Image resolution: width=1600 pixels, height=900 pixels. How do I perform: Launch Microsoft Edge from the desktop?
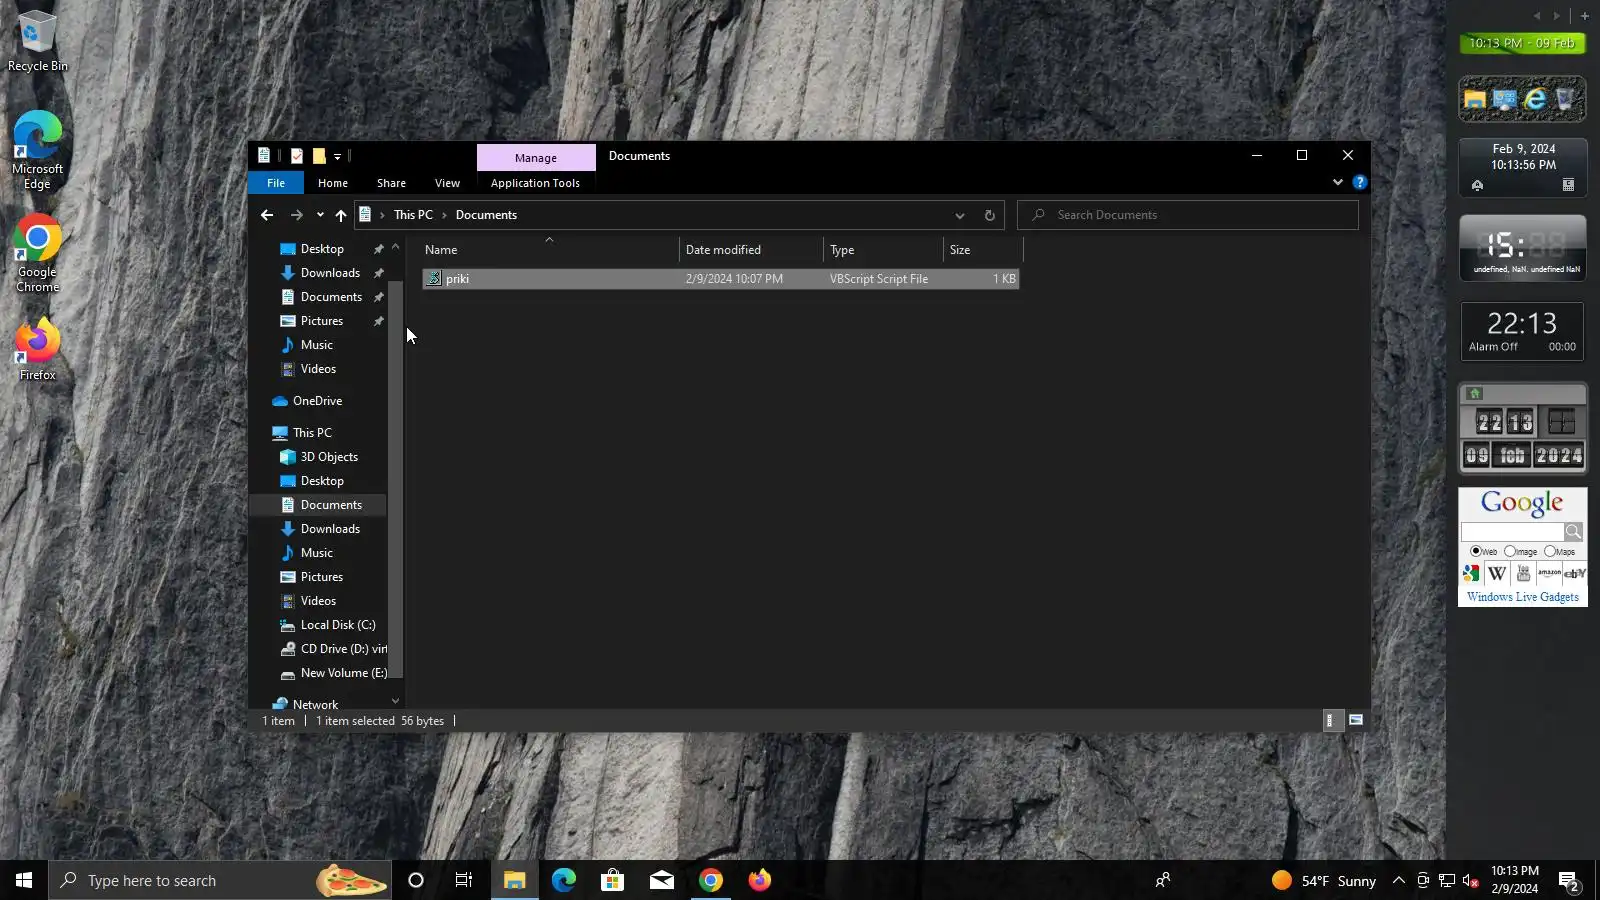37,150
